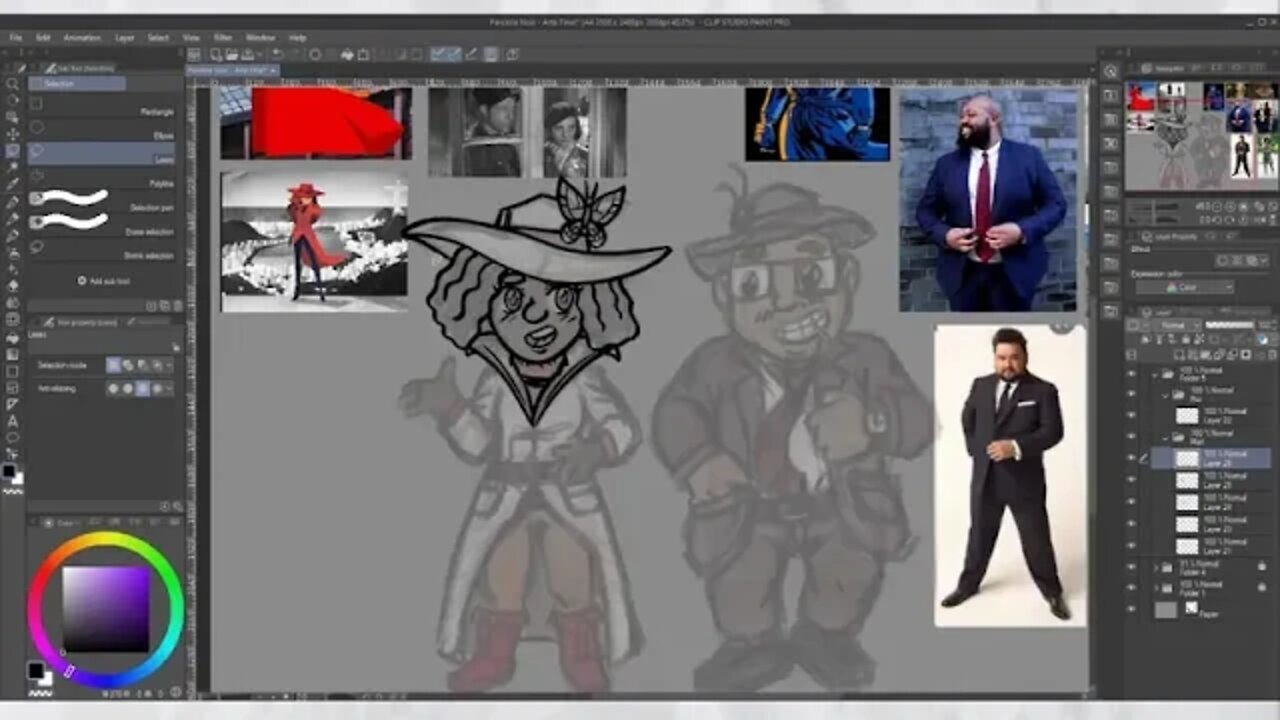
Task: Open the Selection mode dropdown arrow
Action: click(171, 365)
